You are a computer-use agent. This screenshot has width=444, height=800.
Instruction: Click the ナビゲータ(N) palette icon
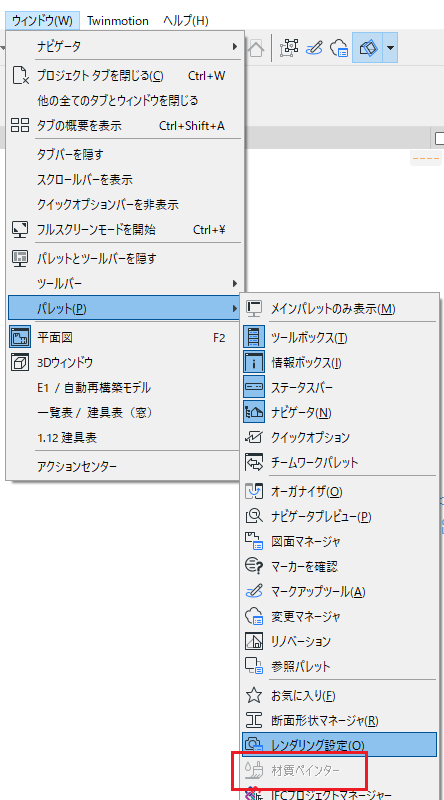click(254, 412)
